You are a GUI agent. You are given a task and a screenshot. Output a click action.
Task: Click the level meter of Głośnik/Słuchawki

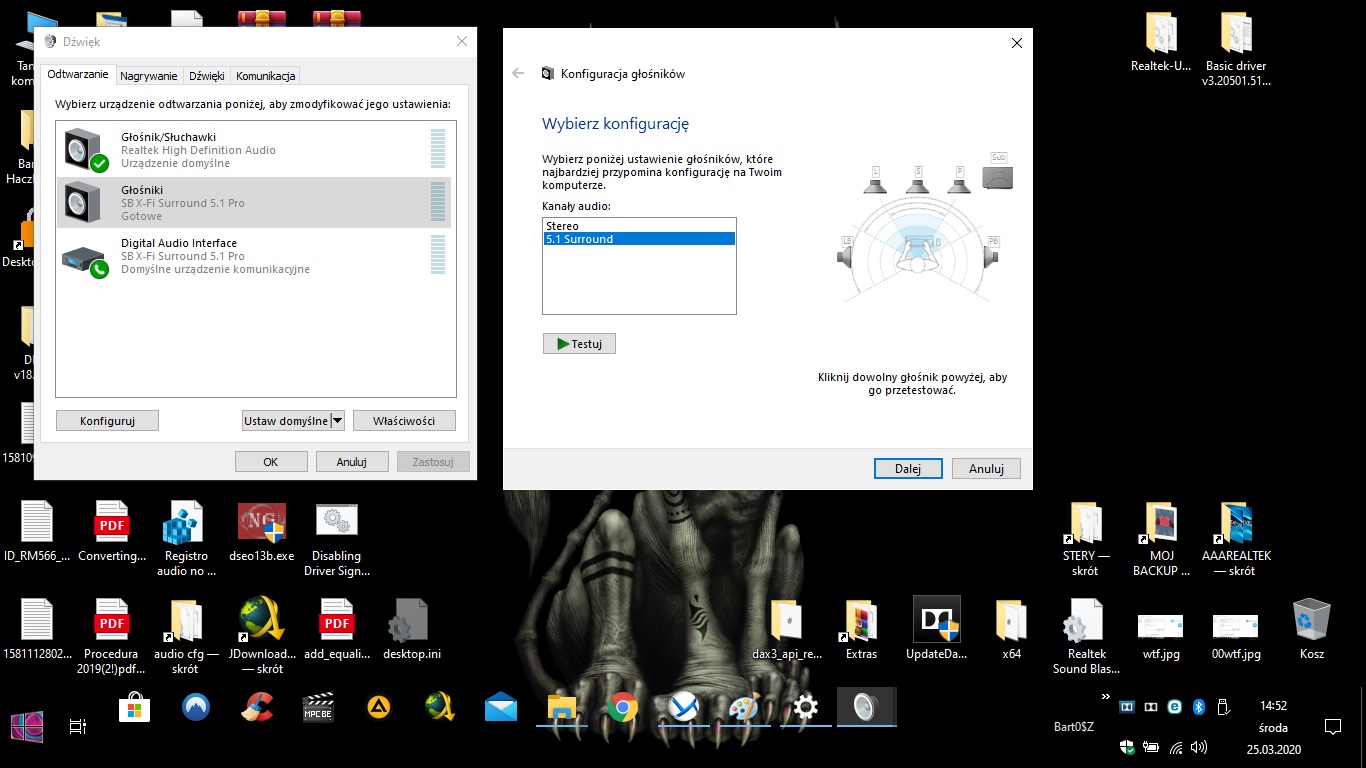click(437, 149)
